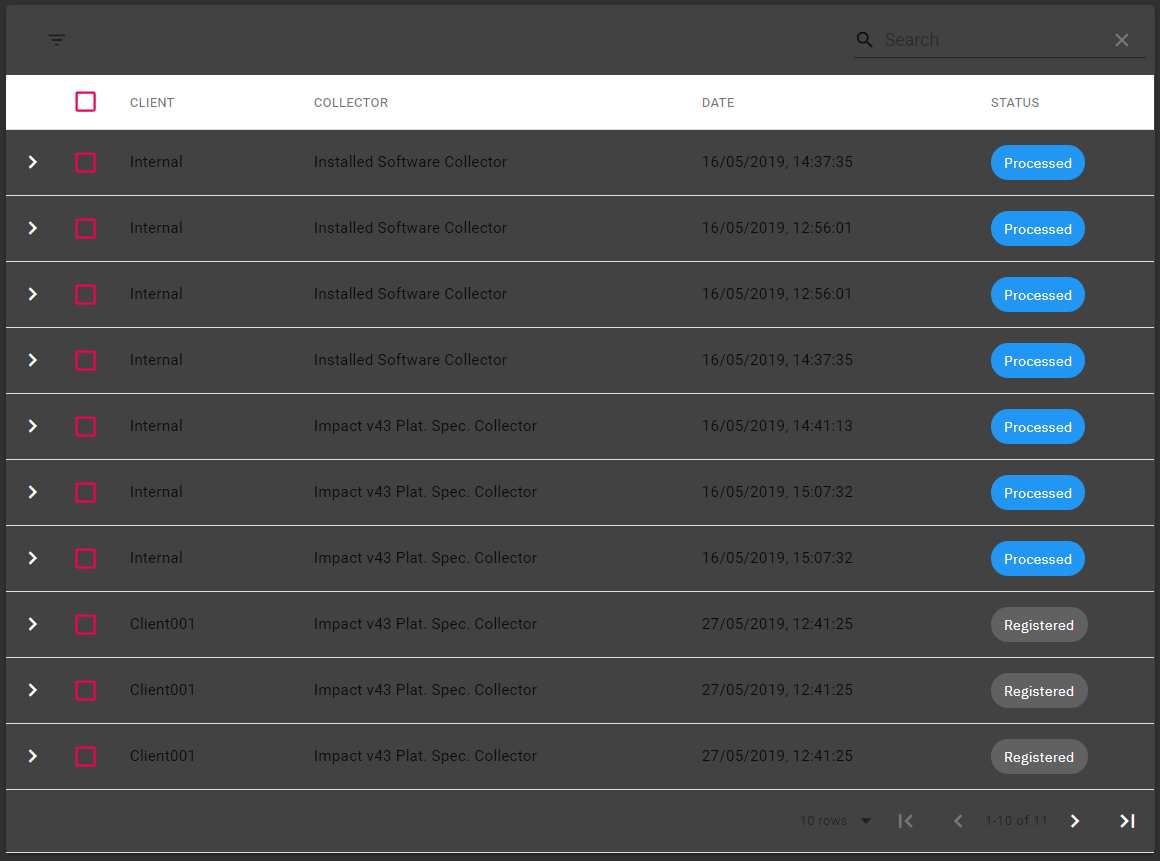Select the 10 rows page size control

825,821
